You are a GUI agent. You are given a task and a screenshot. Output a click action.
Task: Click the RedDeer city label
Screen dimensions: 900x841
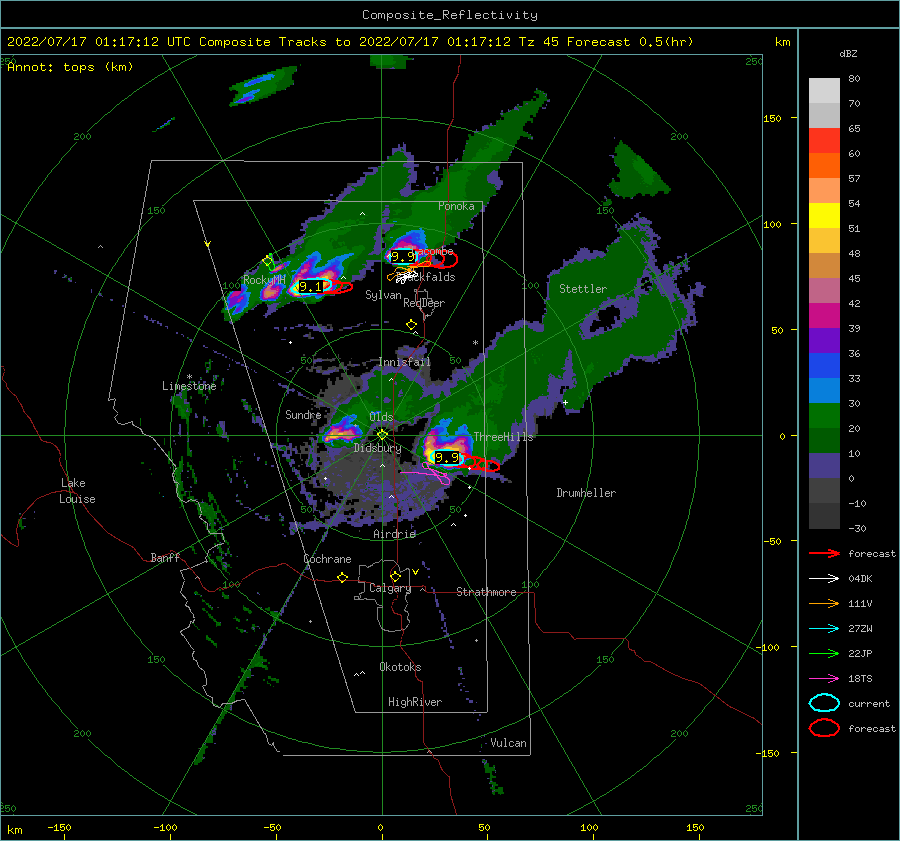coord(424,303)
